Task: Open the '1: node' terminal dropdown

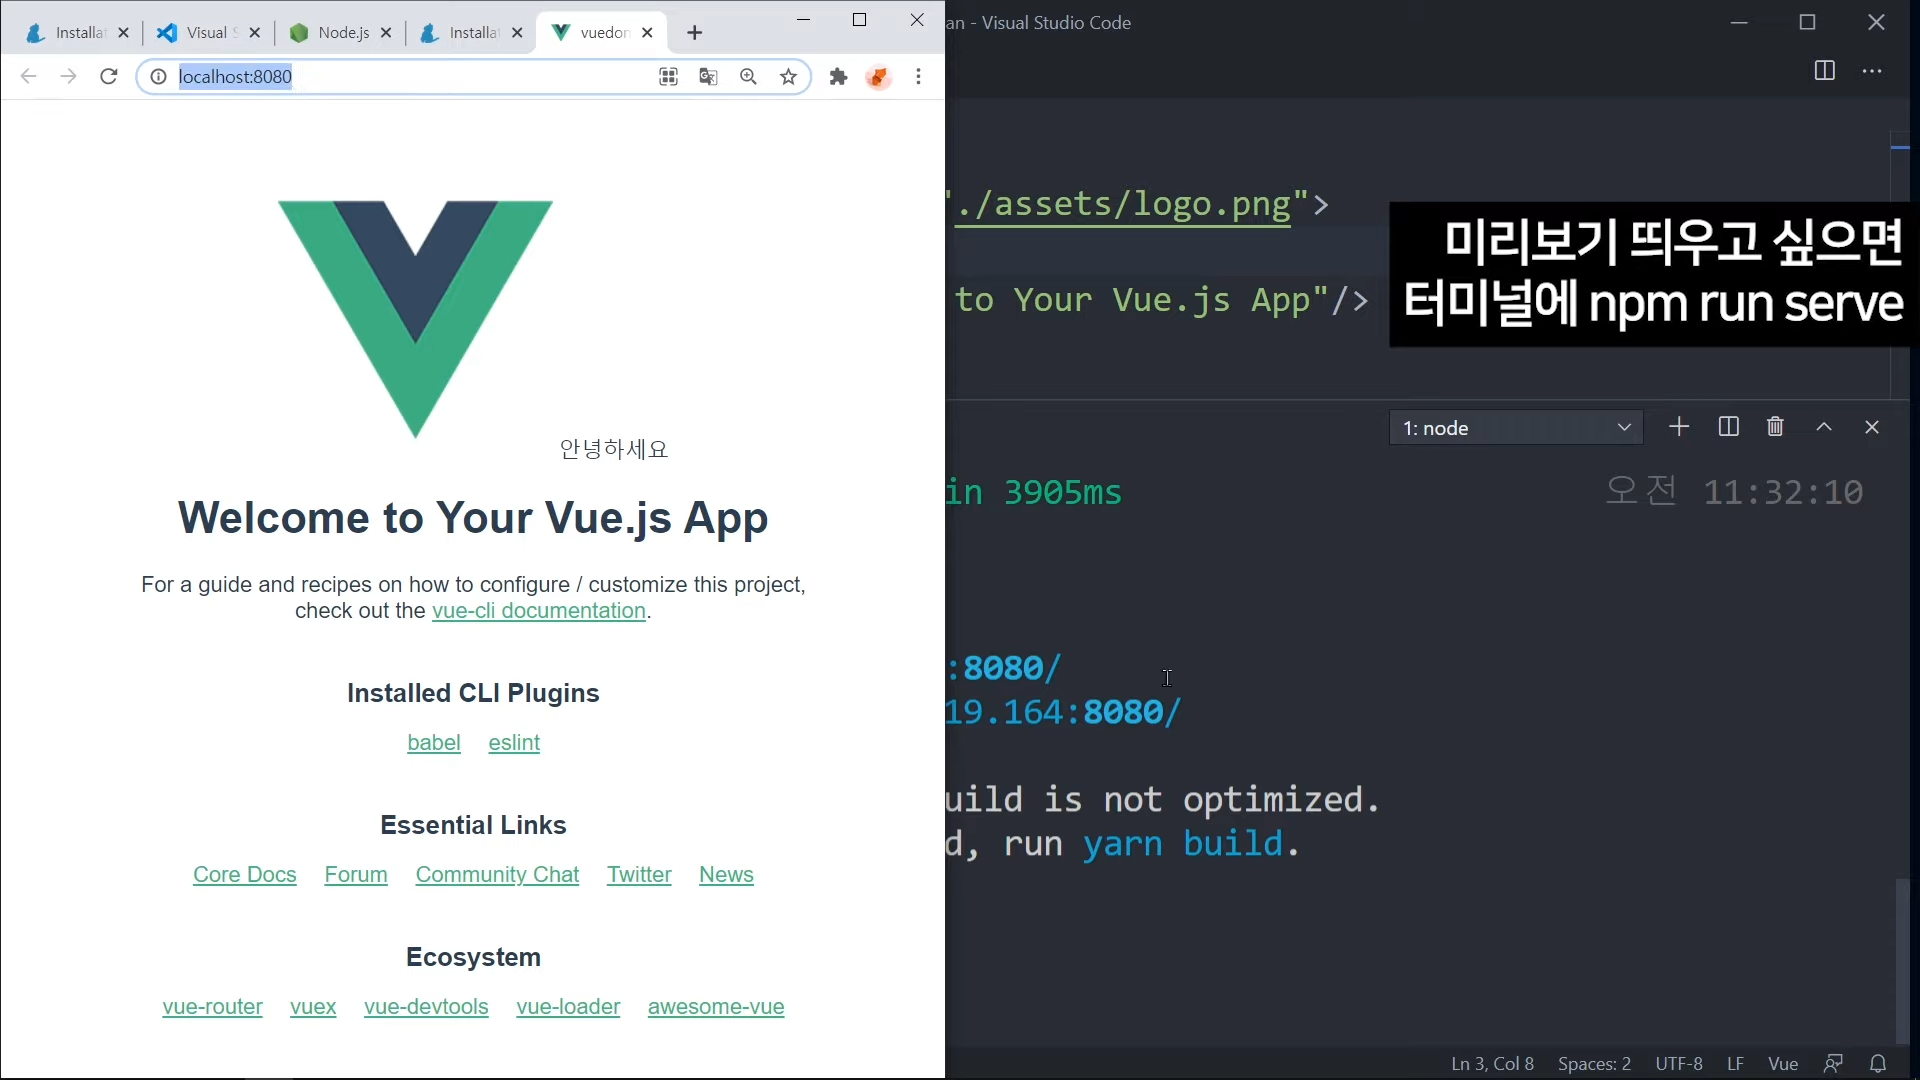Action: point(1515,428)
